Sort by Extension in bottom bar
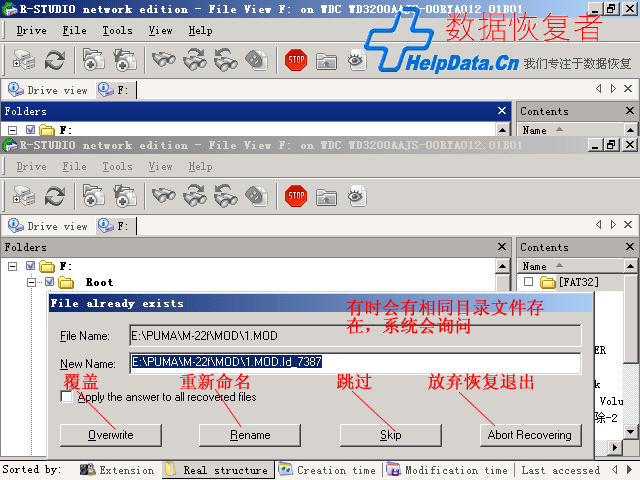The image size is (640, 480). point(117,470)
